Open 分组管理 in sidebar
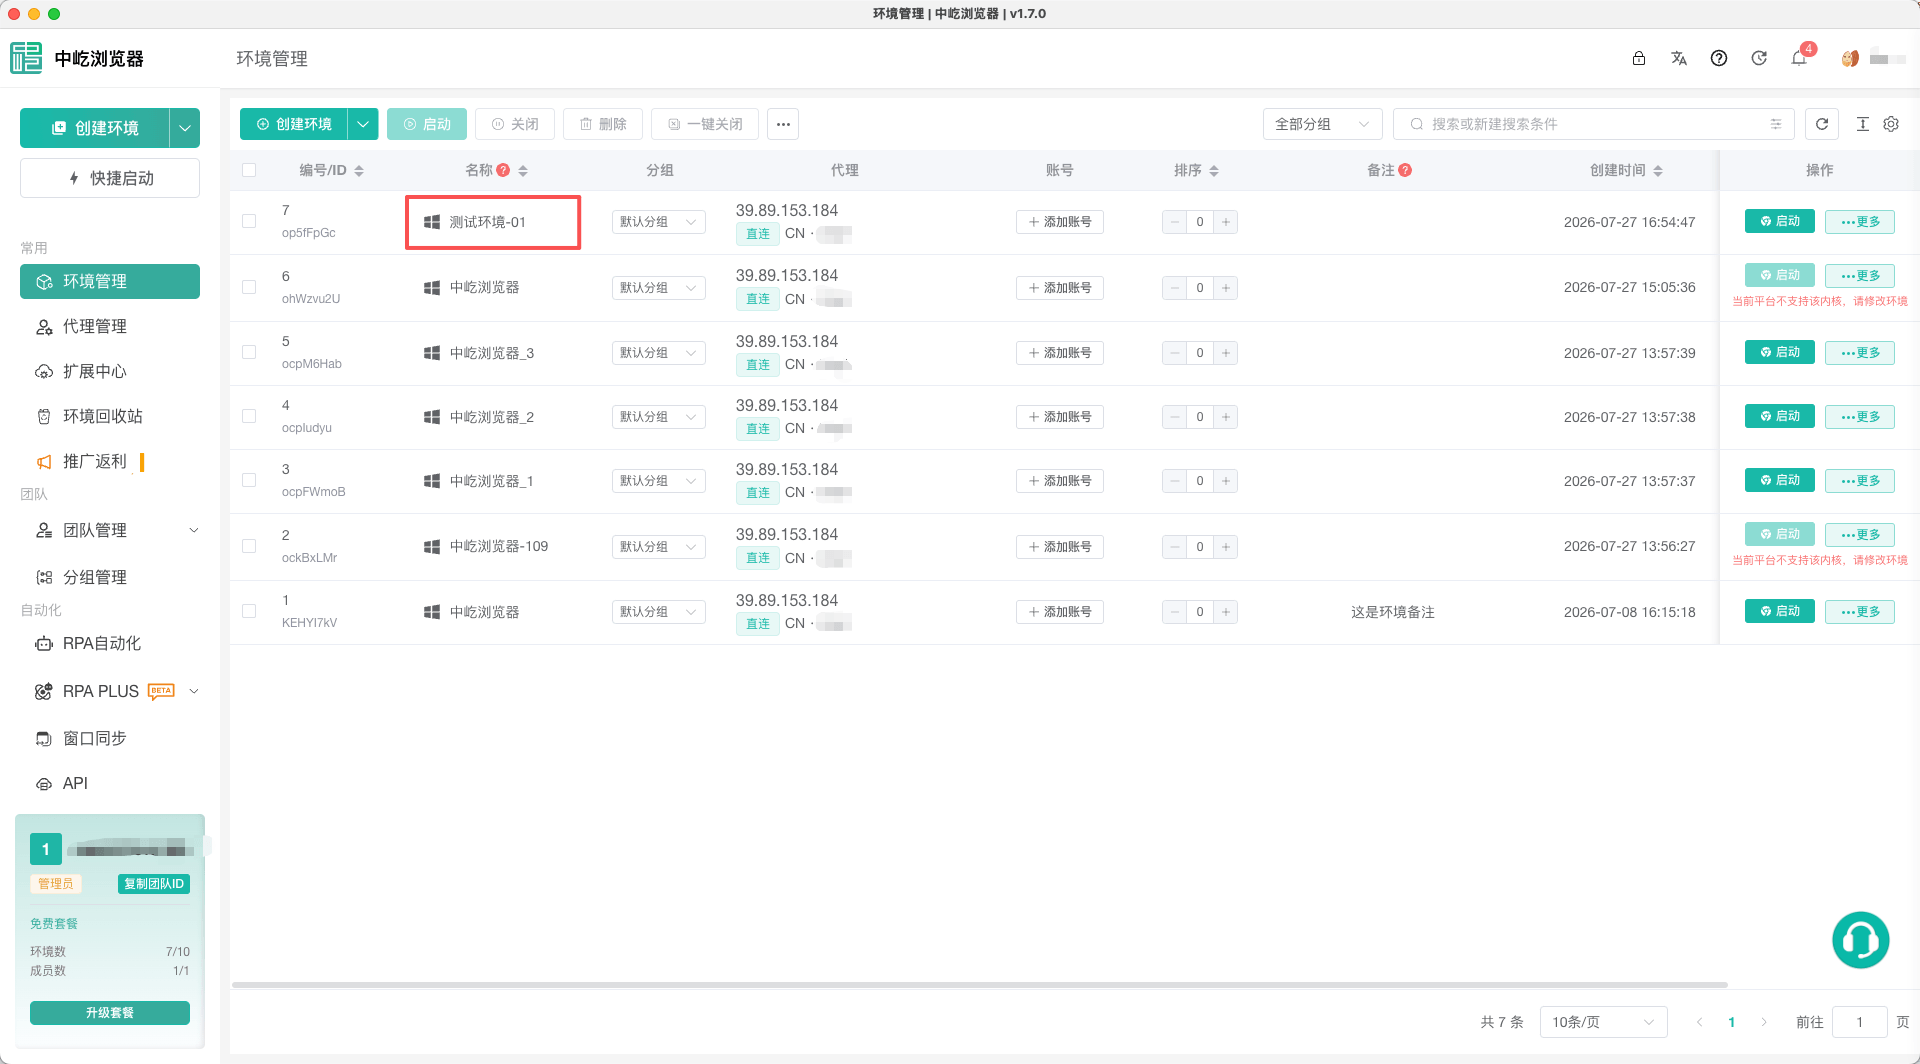 [110, 577]
